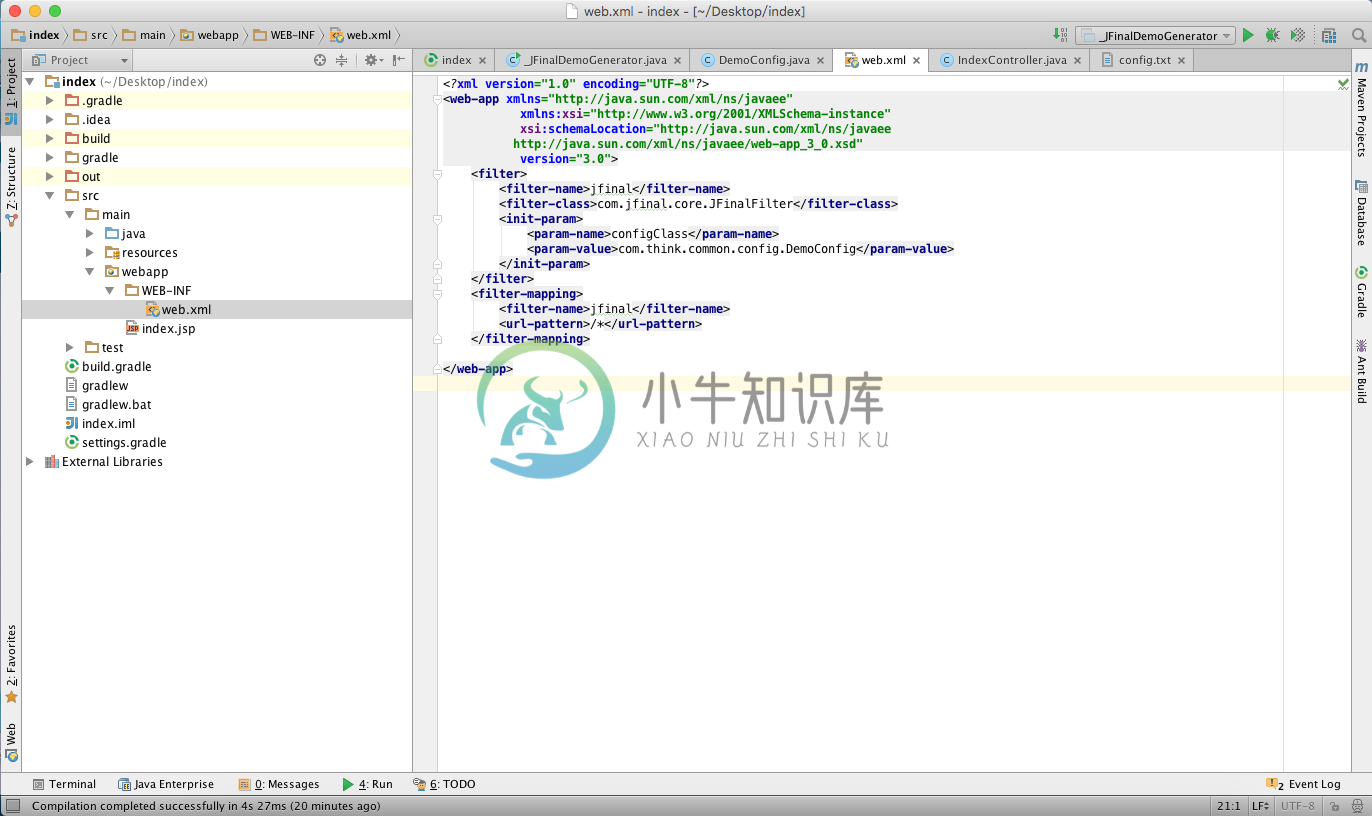
Task: Open the Ant Build side panel
Action: pyautogui.click(x=1361, y=371)
